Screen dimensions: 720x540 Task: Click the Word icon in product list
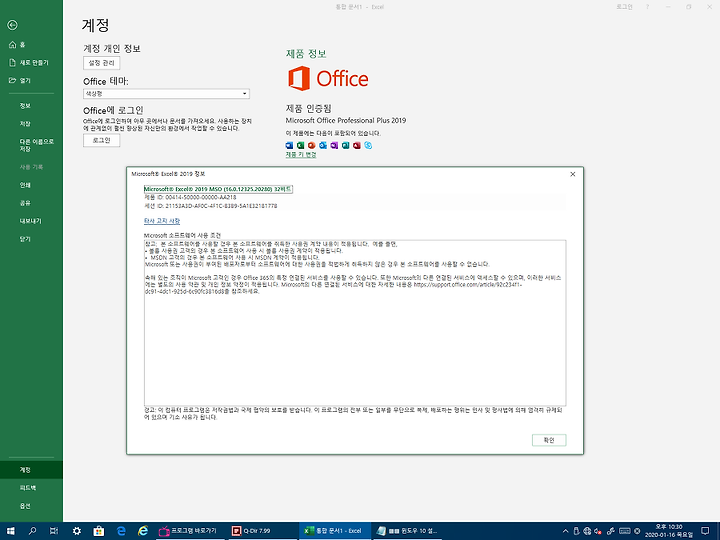(289, 145)
